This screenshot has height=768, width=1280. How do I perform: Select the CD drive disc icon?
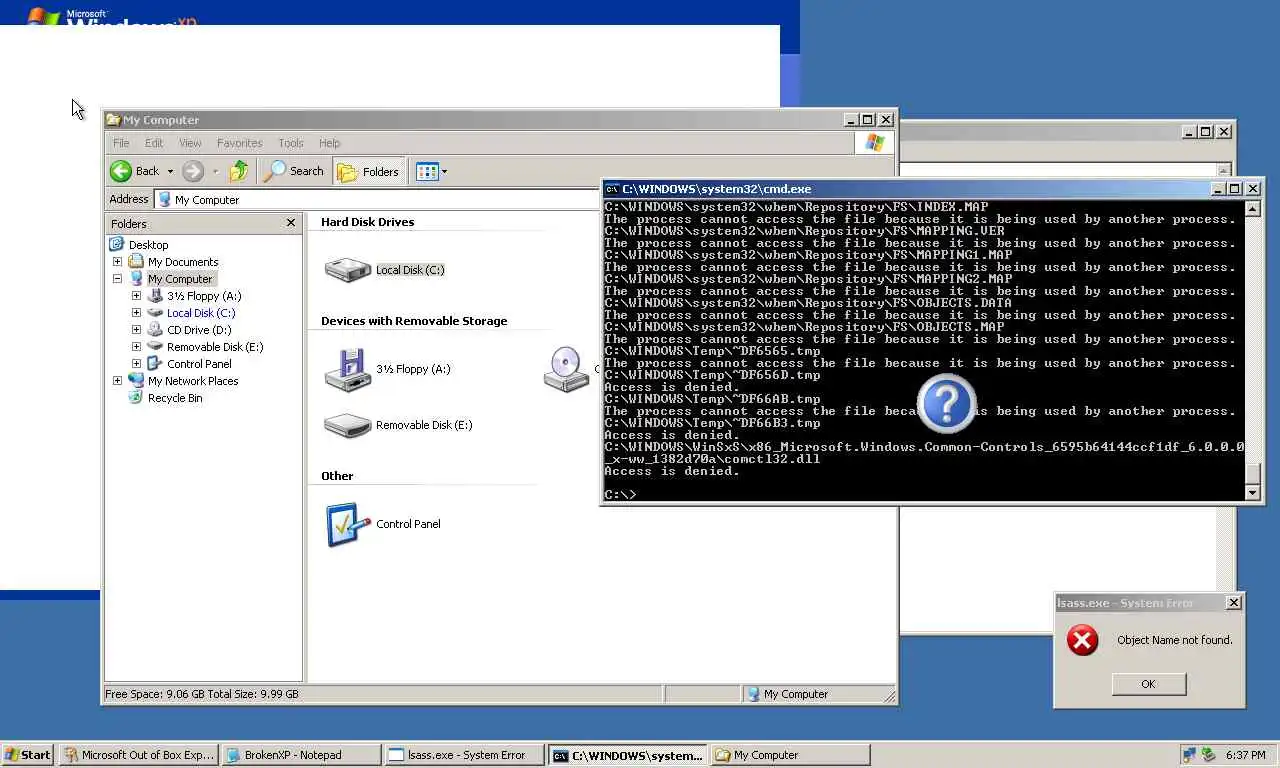click(566, 369)
